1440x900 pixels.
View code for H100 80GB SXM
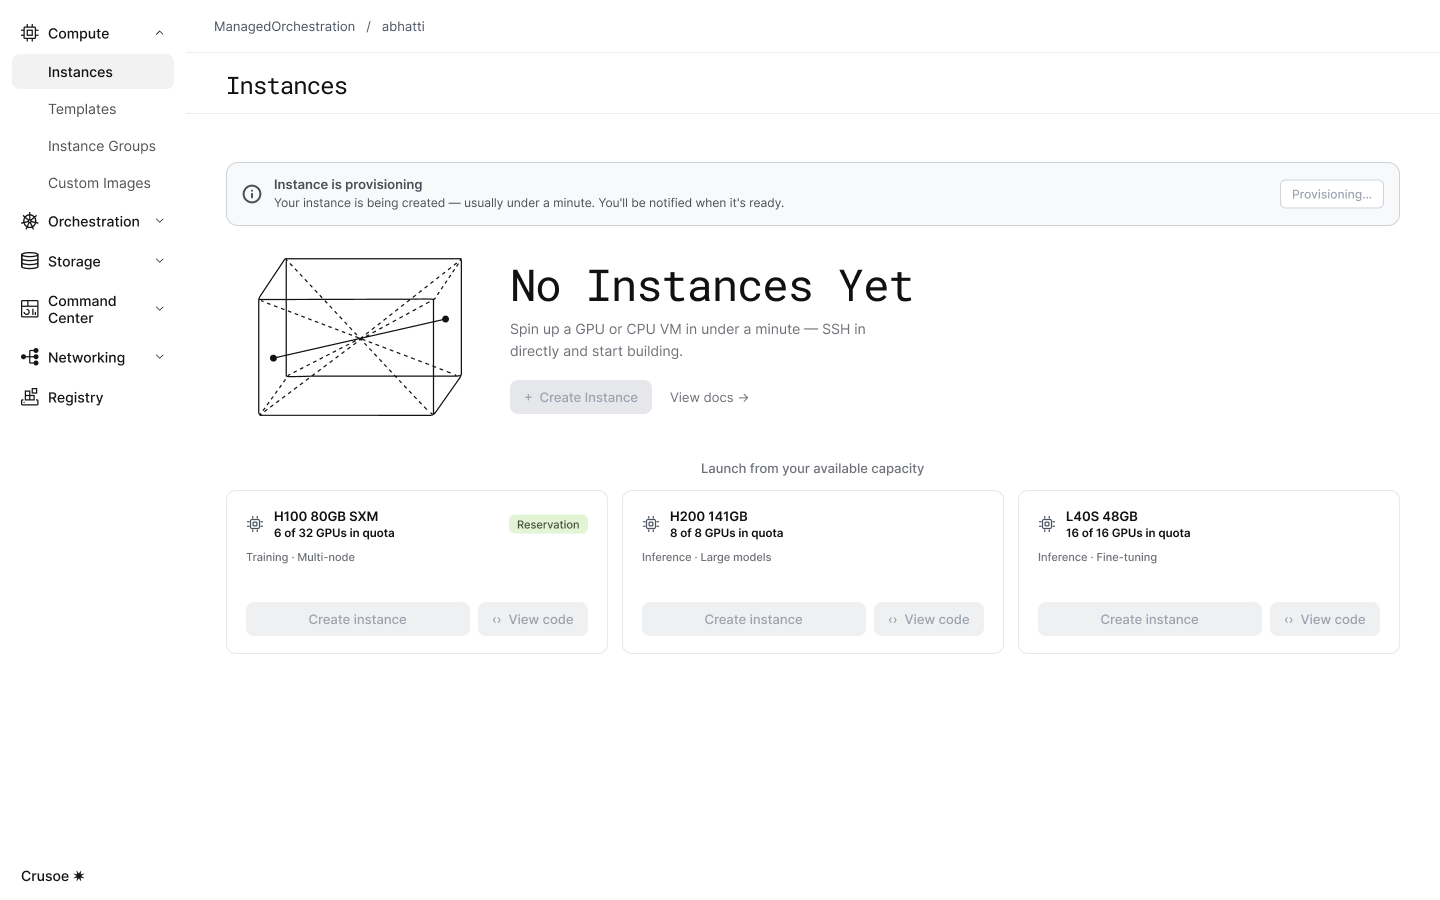click(x=533, y=619)
